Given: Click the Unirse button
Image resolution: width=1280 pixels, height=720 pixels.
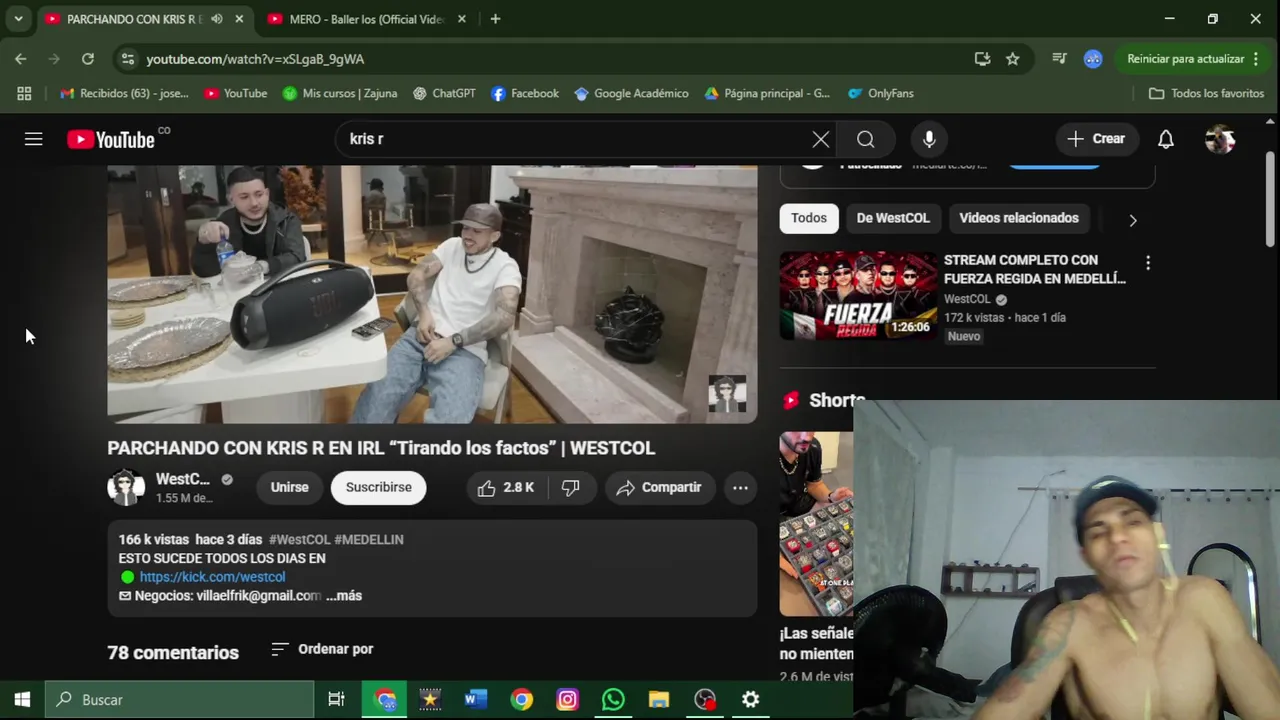Looking at the screenshot, I should [290, 487].
